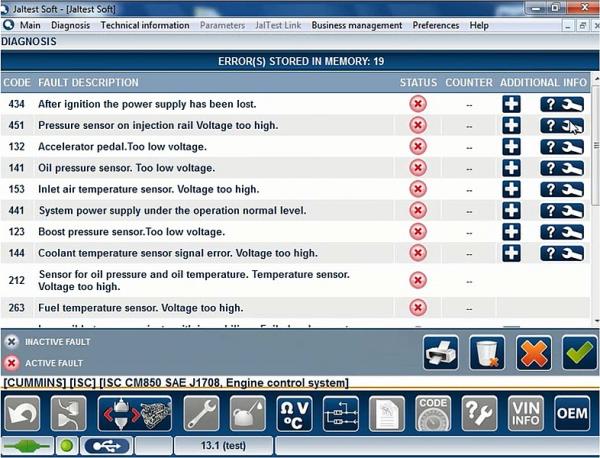Confirm with the green checkmark button
This screenshot has height=458, width=600.
tap(579, 352)
